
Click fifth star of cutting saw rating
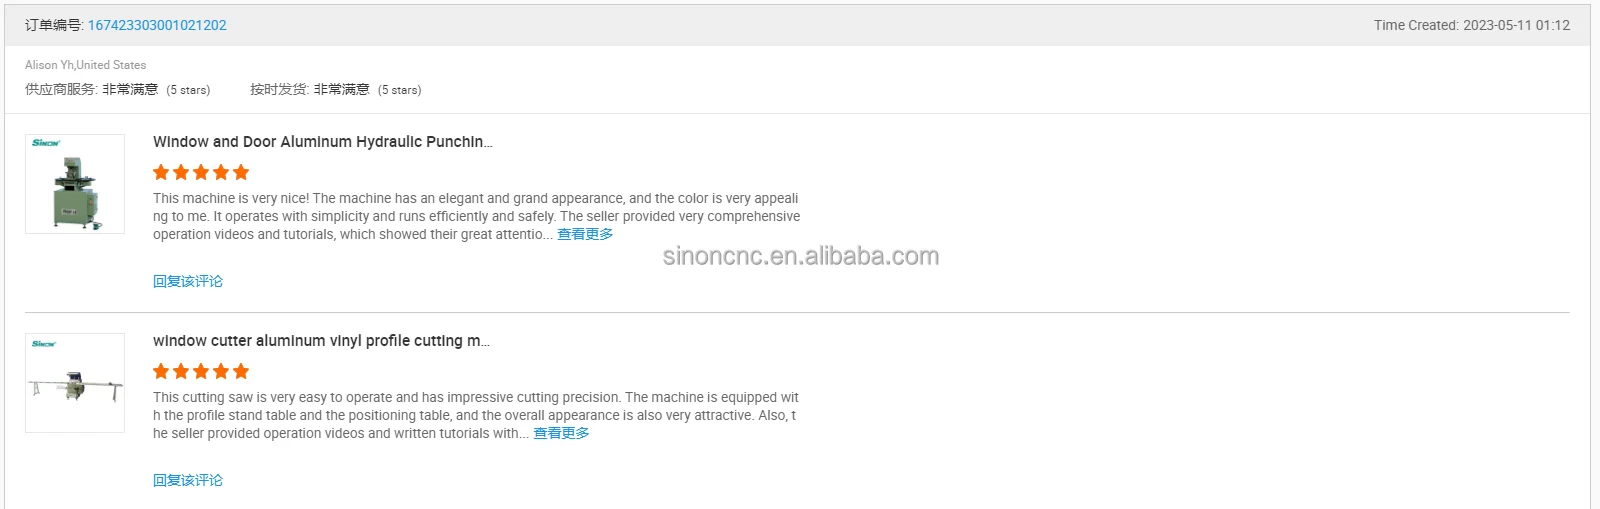pyautogui.click(x=241, y=371)
